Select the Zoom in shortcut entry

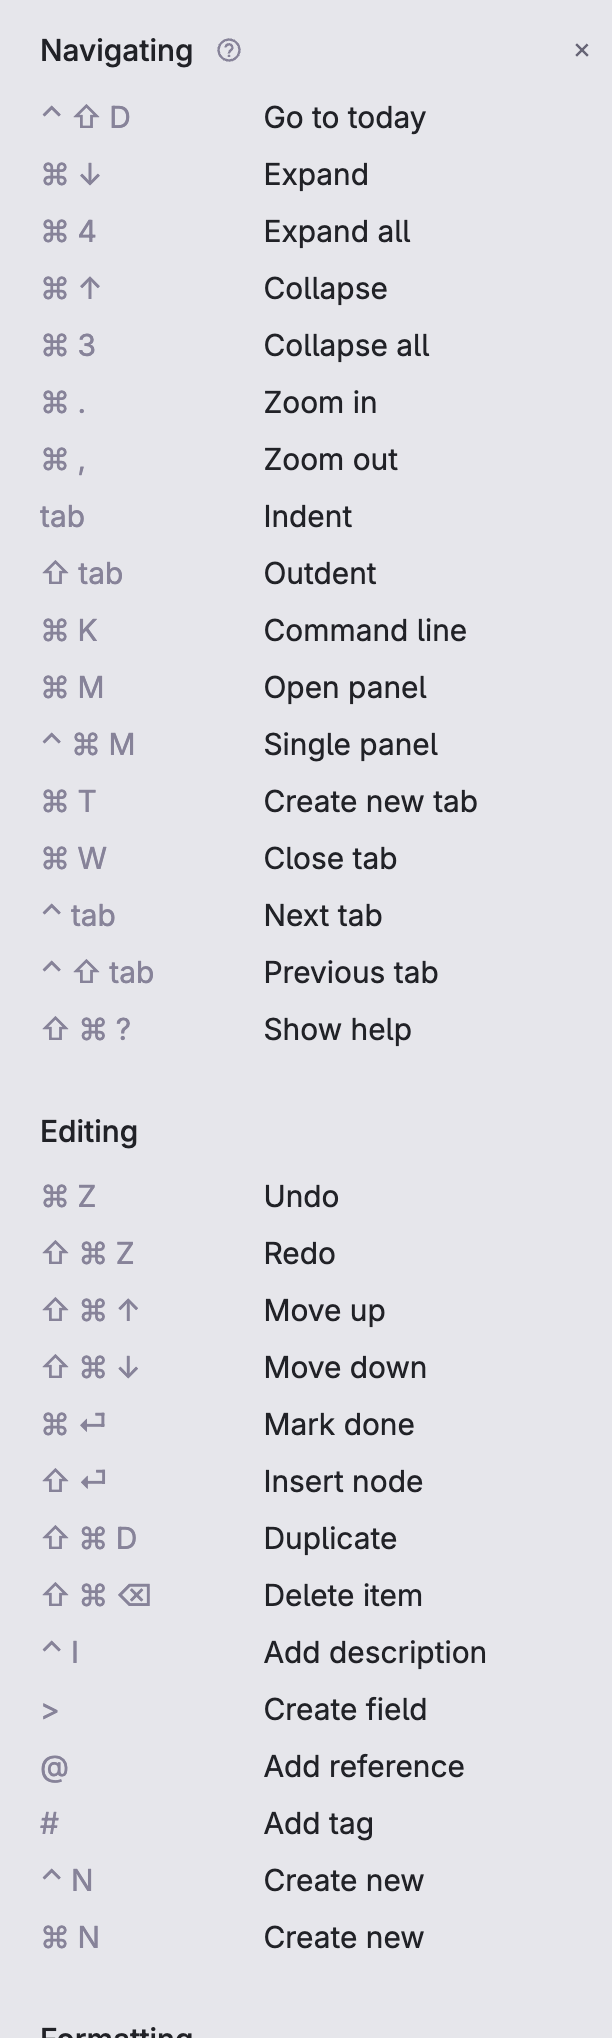pos(320,402)
